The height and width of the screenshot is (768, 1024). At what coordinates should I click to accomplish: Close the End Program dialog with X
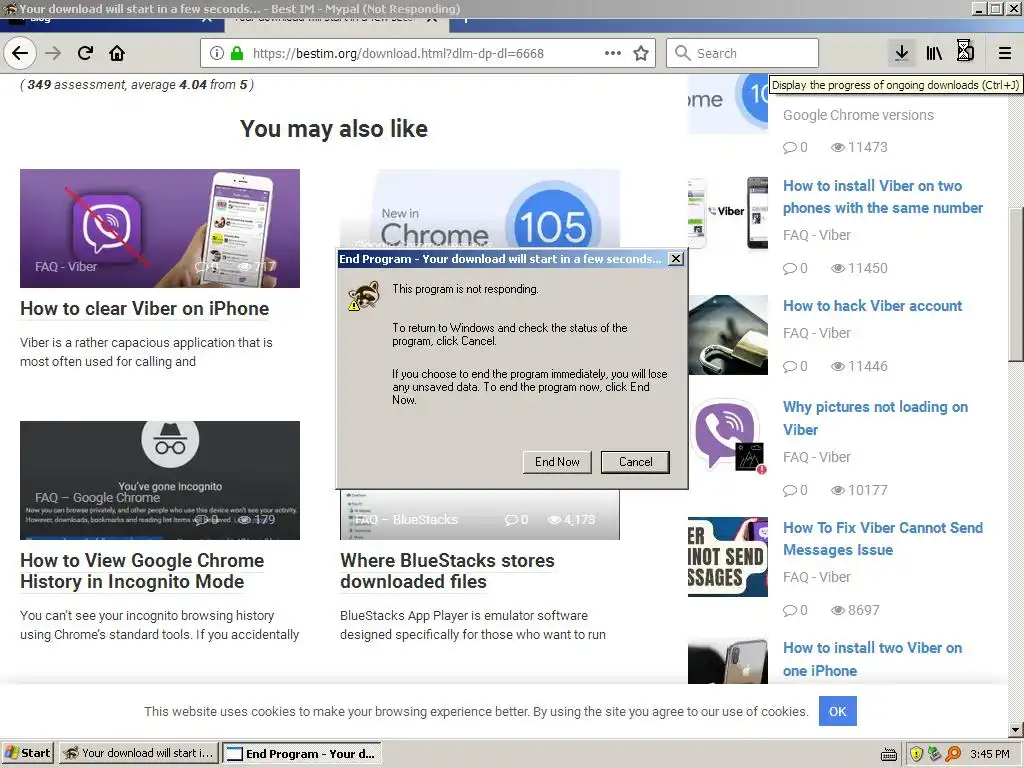[x=676, y=259]
